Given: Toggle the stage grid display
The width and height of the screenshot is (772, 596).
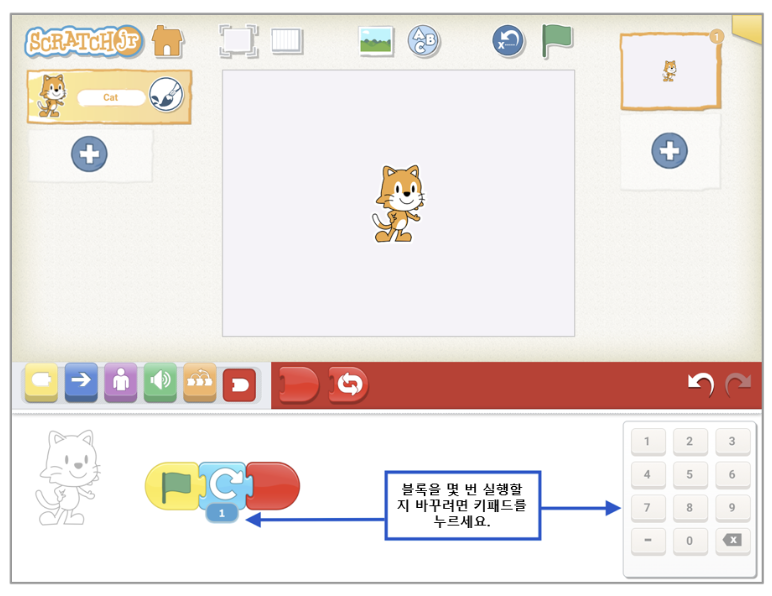Looking at the screenshot, I should 287,41.
